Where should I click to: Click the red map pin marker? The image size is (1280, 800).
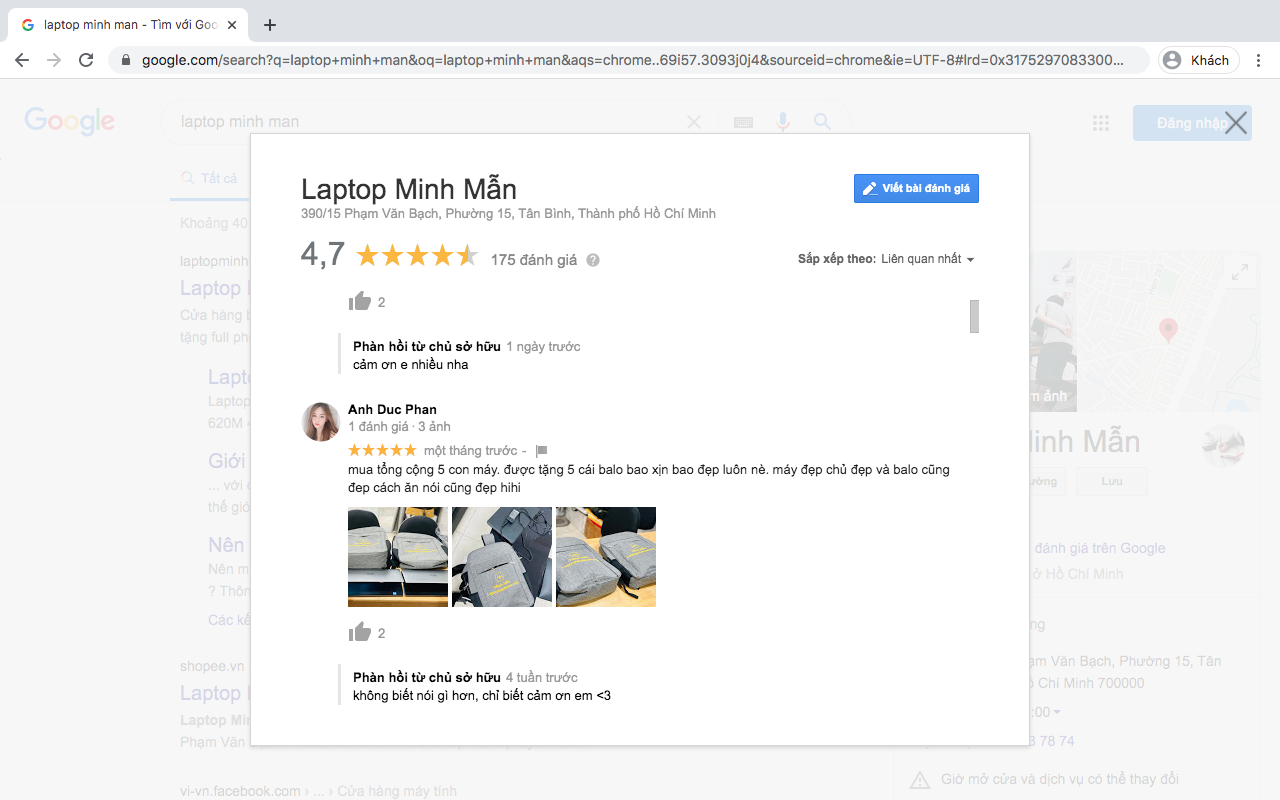[1167, 330]
